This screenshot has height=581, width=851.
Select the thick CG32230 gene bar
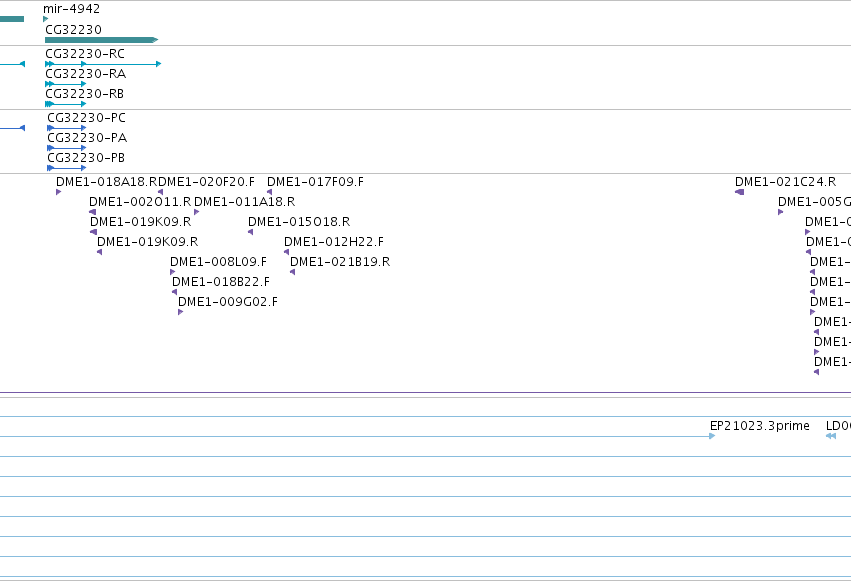pyautogui.click(x=101, y=40)
